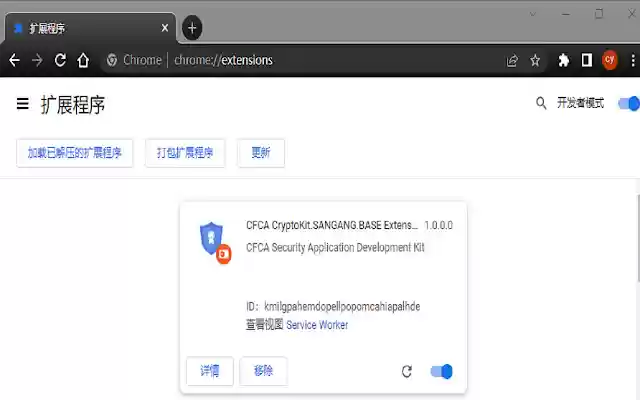Viewport: 640px width, 400px height.
Task: Bookmark this page with the star icon
Action: tap(535, 61)
